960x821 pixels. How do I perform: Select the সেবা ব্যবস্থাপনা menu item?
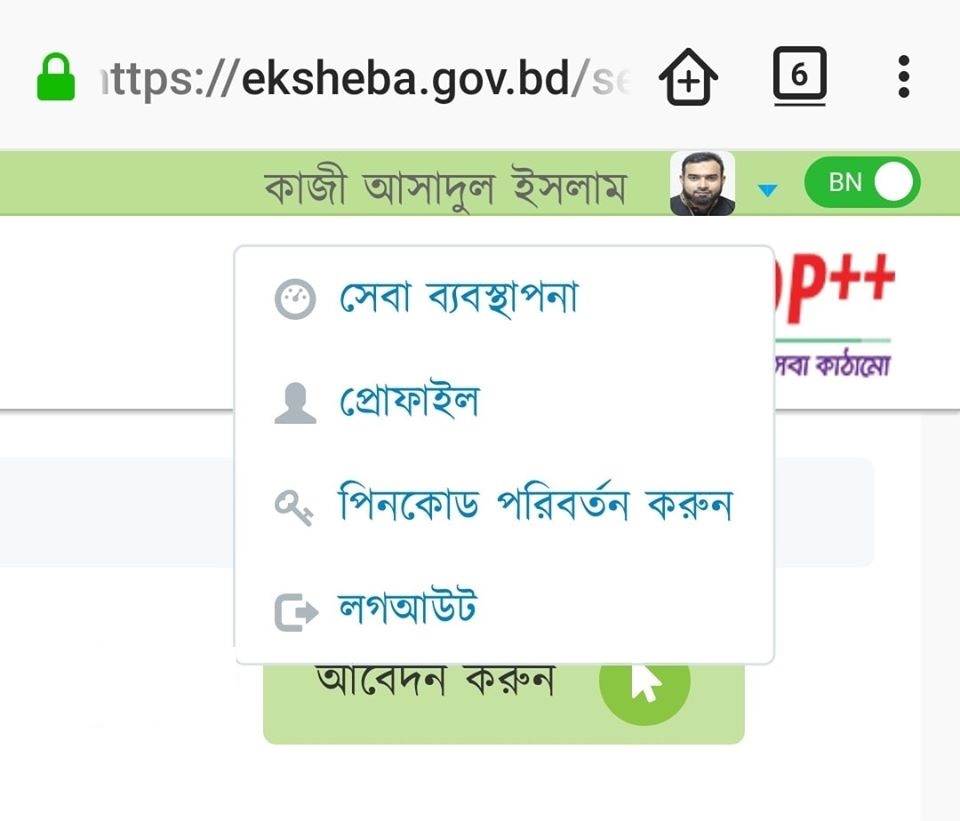[458, 298]
